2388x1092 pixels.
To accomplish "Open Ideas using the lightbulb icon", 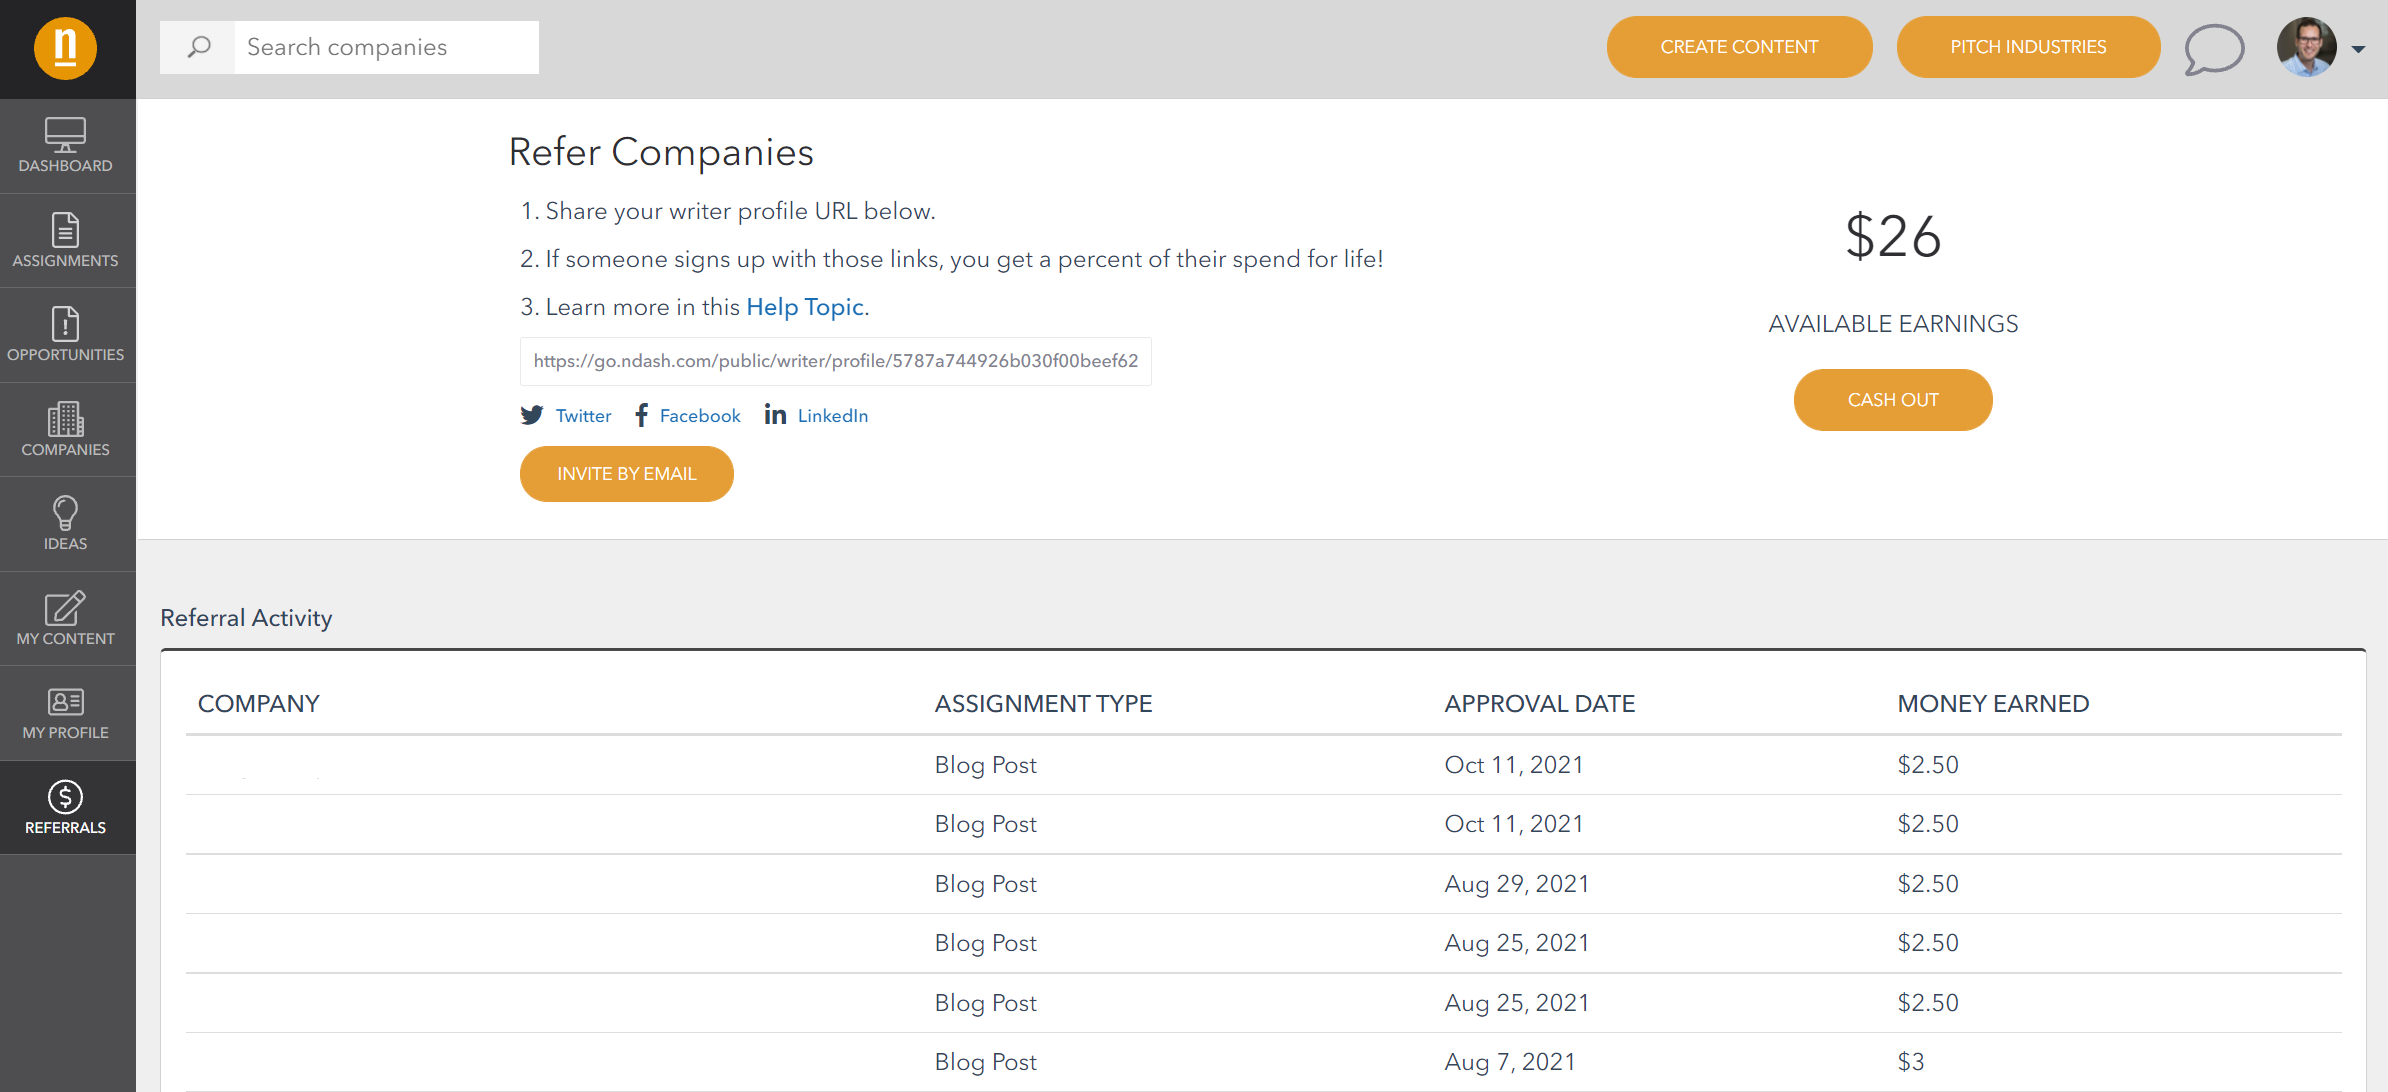I will (x=65, y=513).
